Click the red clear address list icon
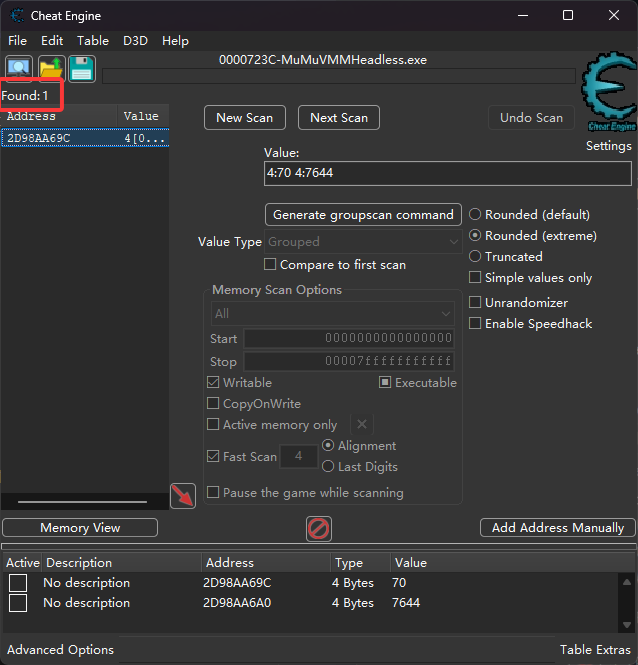The image size is (638, 665). [319, 528]
